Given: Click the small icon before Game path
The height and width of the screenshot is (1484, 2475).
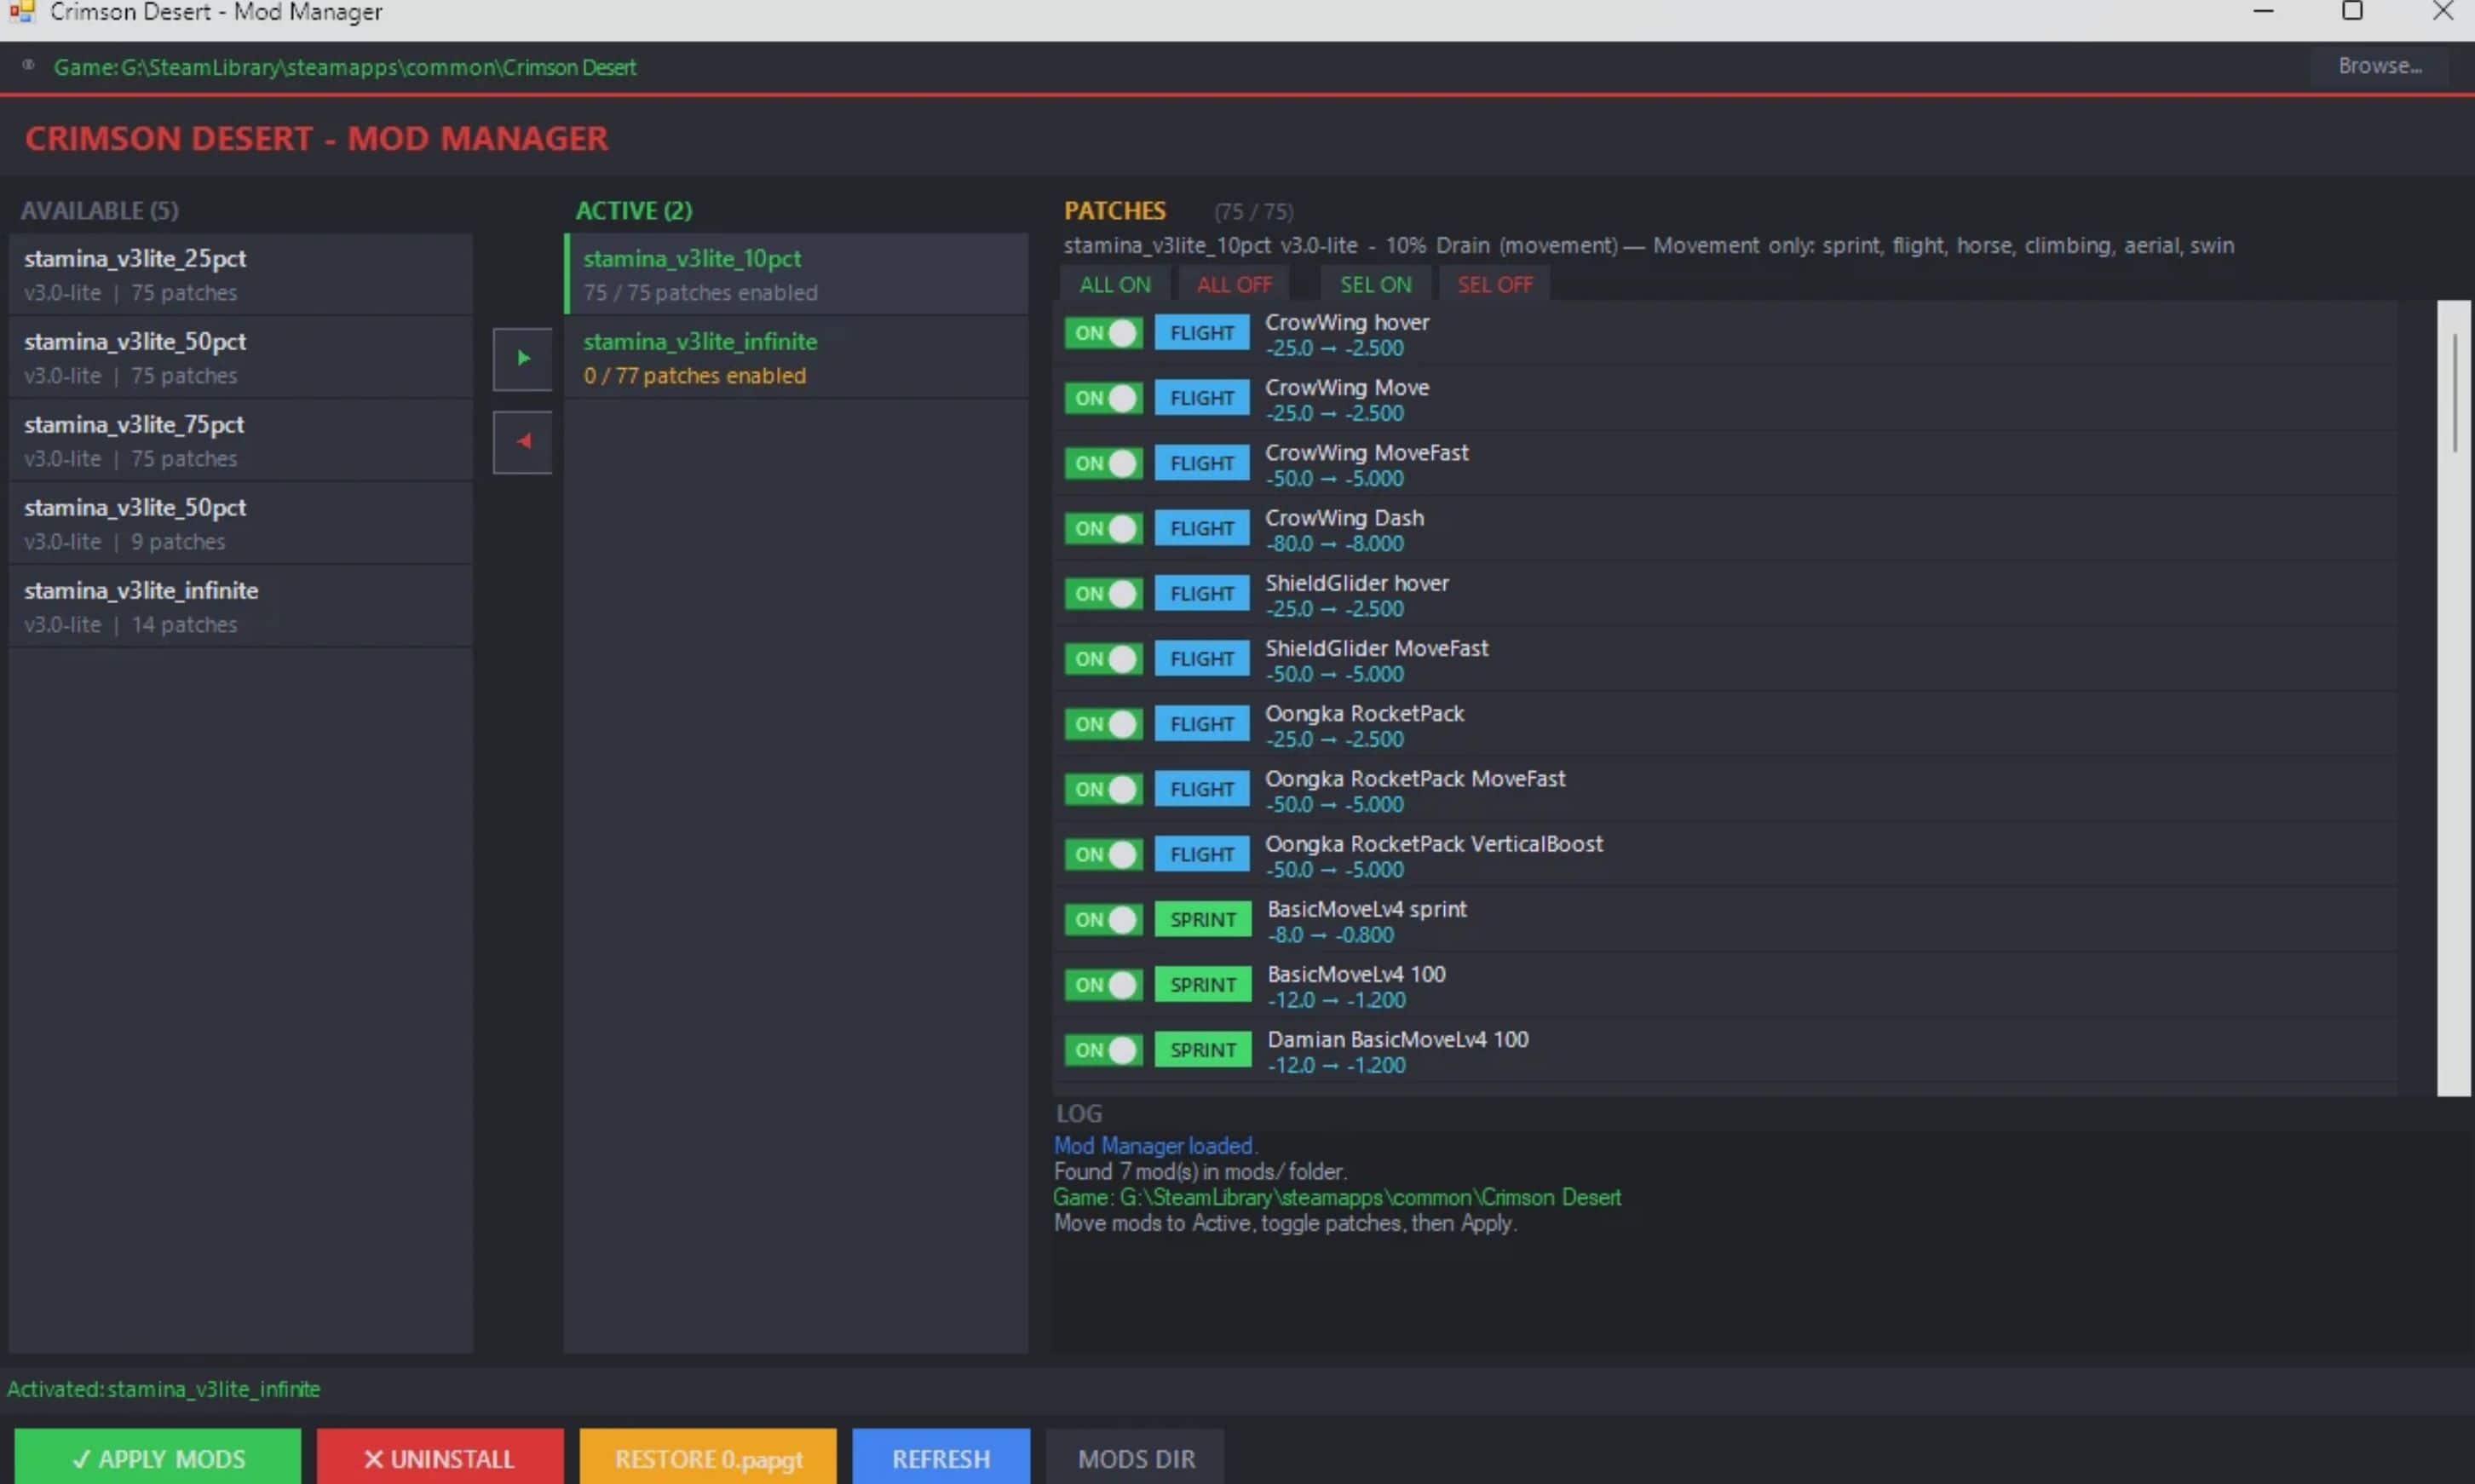Looking at the screenshot, I should click(29, 66).
